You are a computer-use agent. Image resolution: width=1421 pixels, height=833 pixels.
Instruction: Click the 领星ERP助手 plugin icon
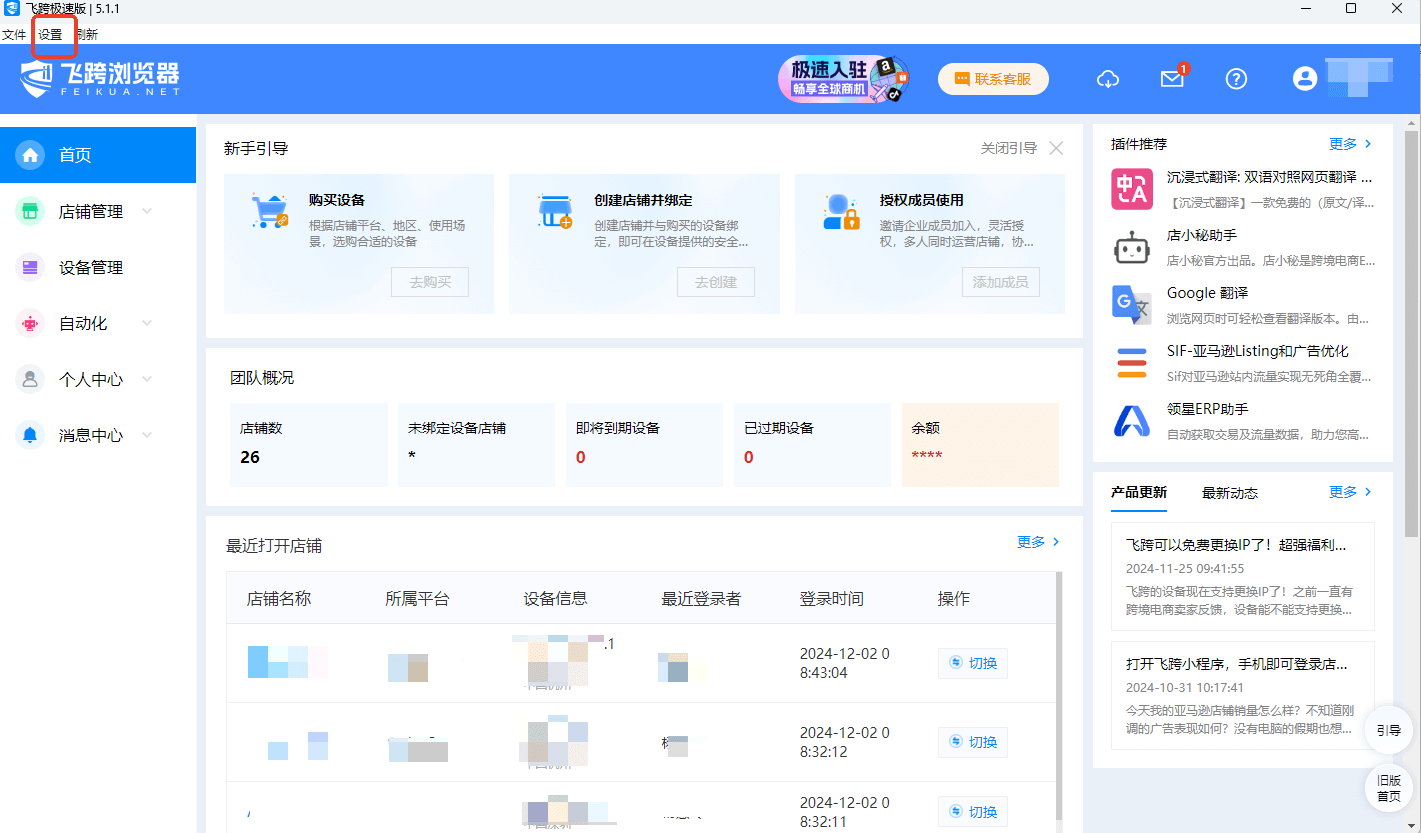tap(1132, 421)
